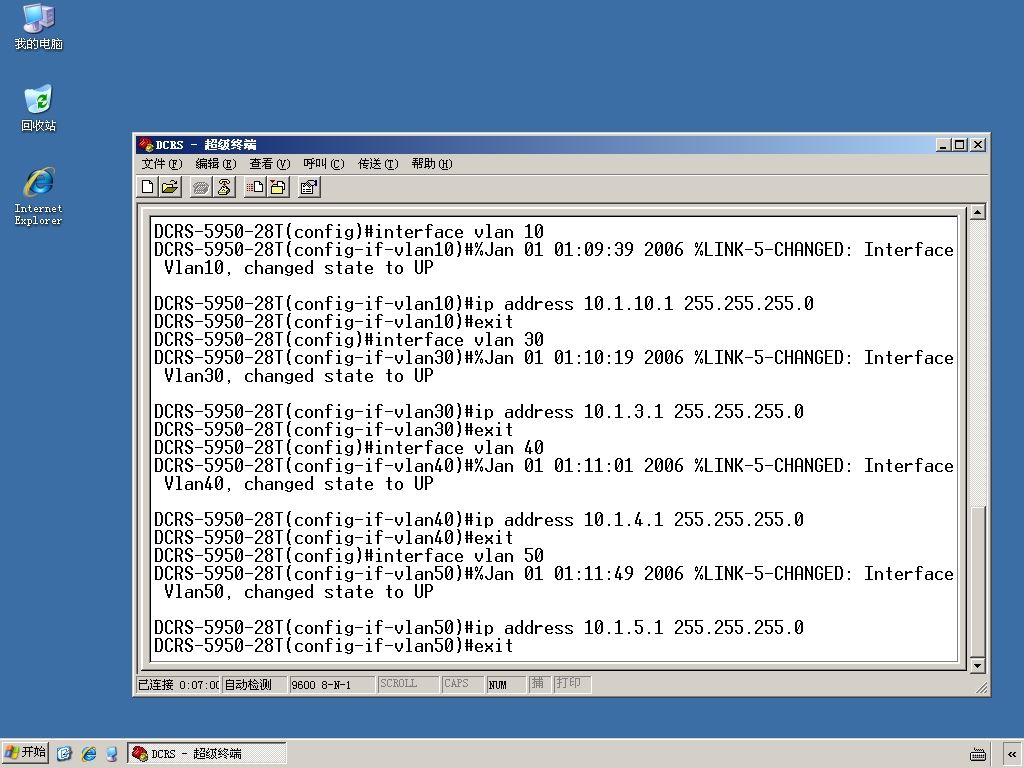Screen dimensions: 1024x768
Task: Click the 开始 Start button
Action: pos(25,753)
